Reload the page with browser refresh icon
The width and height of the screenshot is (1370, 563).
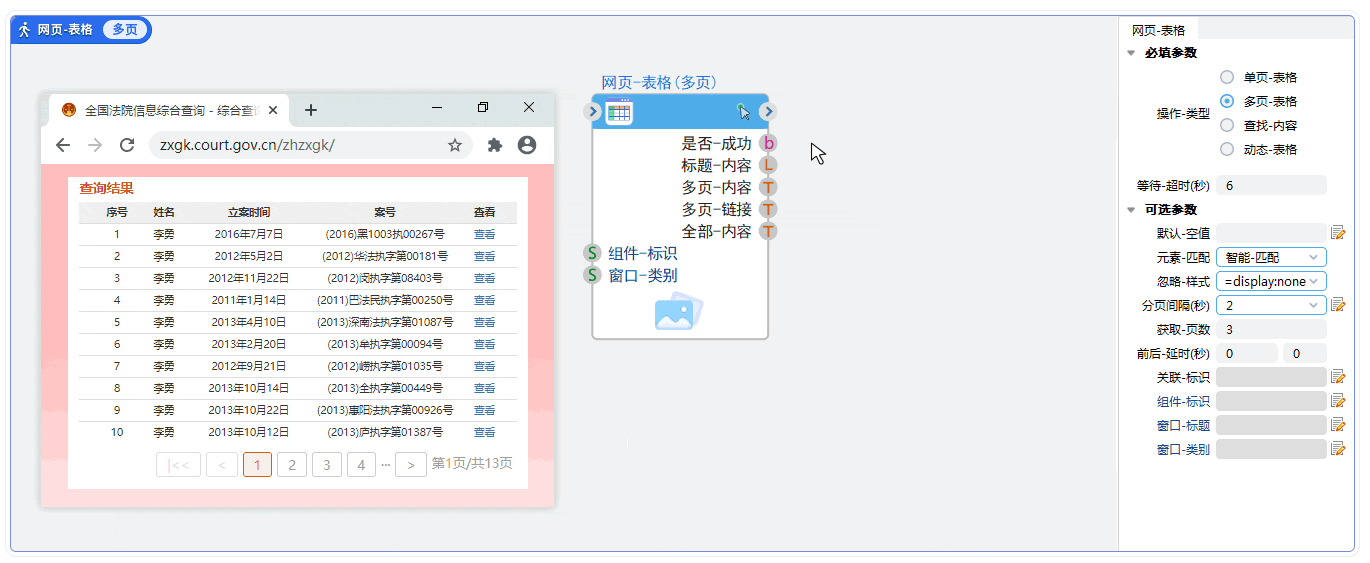[x=127, y=145]
